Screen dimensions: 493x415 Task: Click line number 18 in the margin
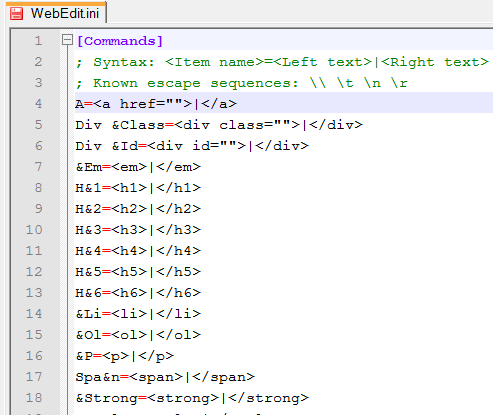point(34,398)
